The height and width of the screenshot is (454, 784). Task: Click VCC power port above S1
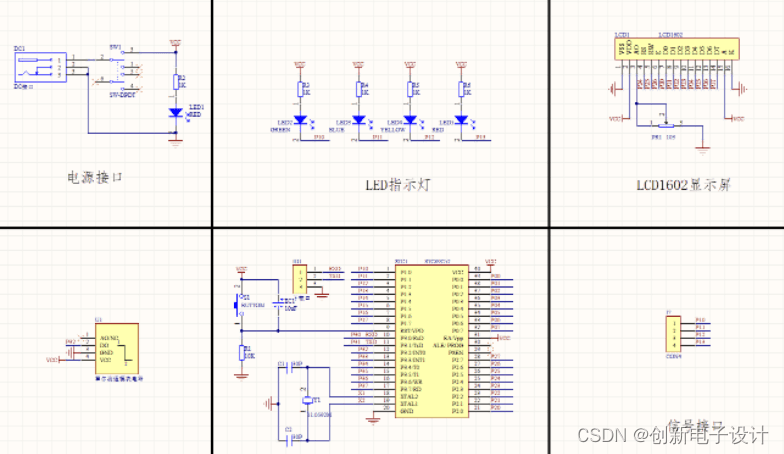pos(242,271)
